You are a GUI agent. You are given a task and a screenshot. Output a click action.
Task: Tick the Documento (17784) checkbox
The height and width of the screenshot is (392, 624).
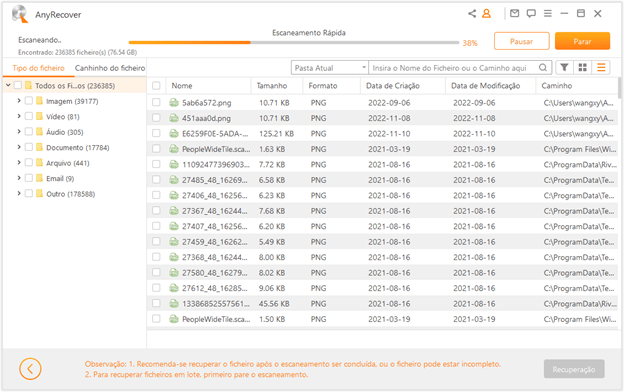pyautogui.click(x=29, y=147)
